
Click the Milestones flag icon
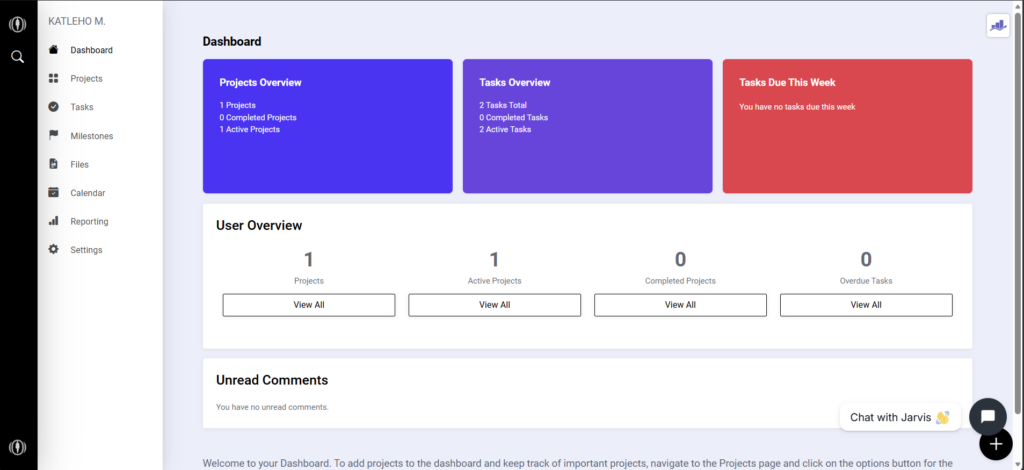point(54,136)
